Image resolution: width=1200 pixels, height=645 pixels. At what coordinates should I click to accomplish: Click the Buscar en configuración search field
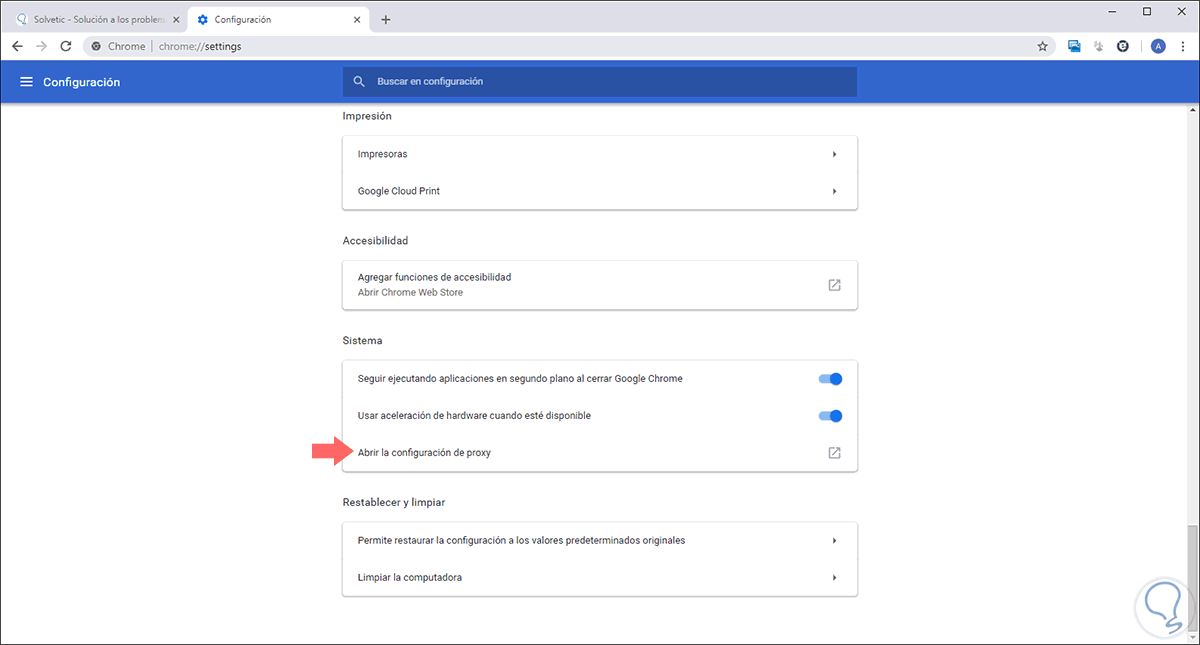[x=600, y=82]
